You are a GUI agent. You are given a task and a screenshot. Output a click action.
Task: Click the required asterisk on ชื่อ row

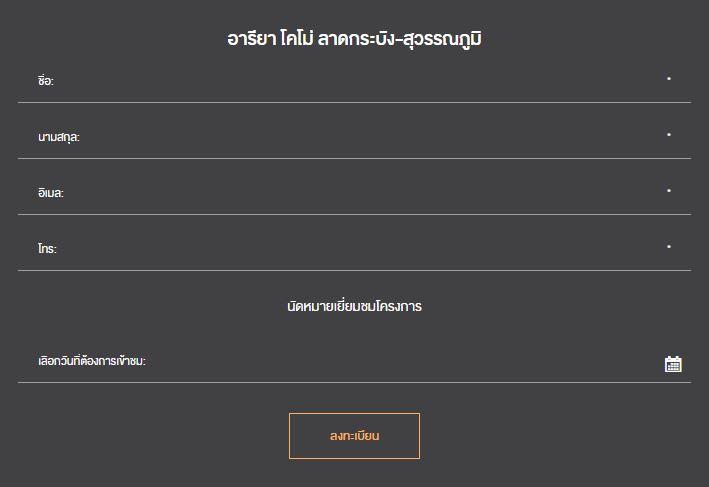(x=669, y=78)
